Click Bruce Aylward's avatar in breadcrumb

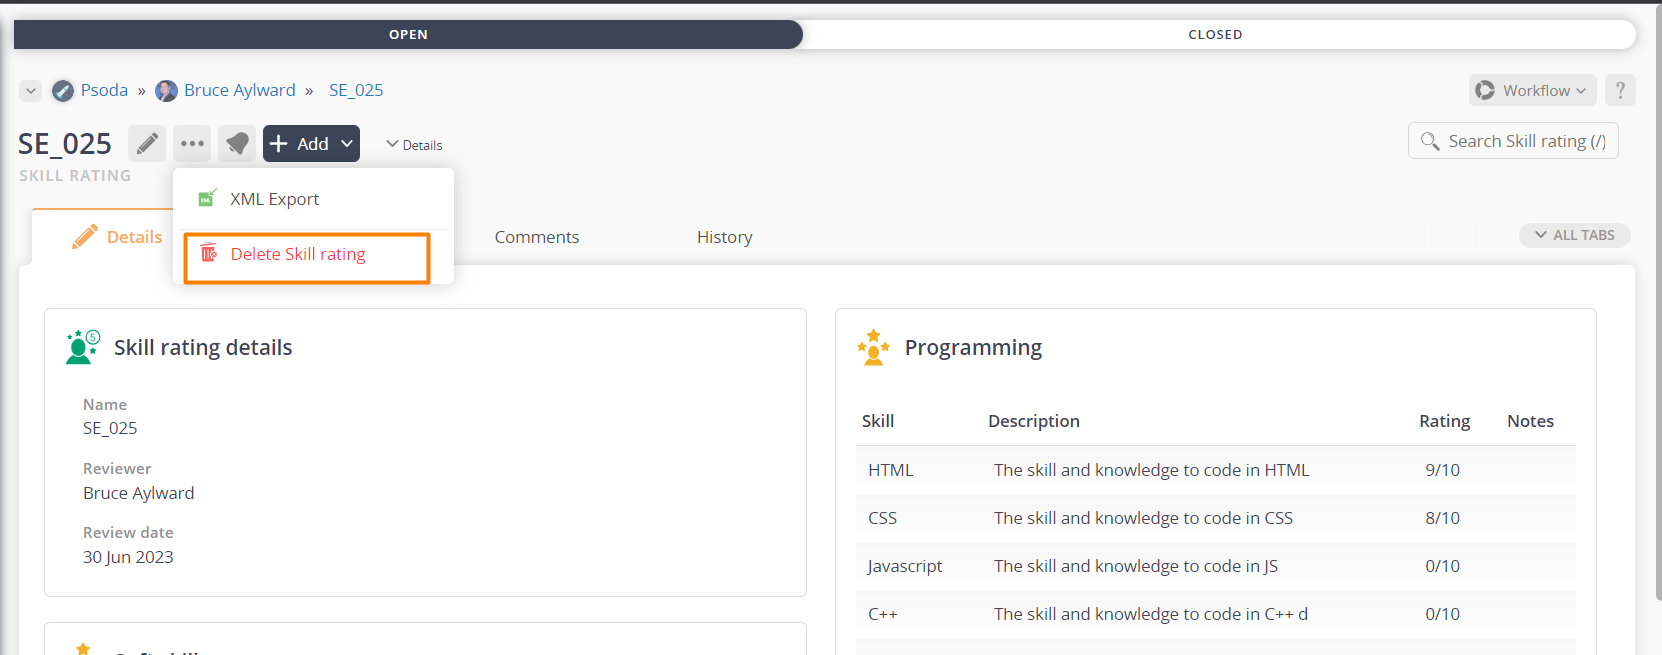click(167, 91)
